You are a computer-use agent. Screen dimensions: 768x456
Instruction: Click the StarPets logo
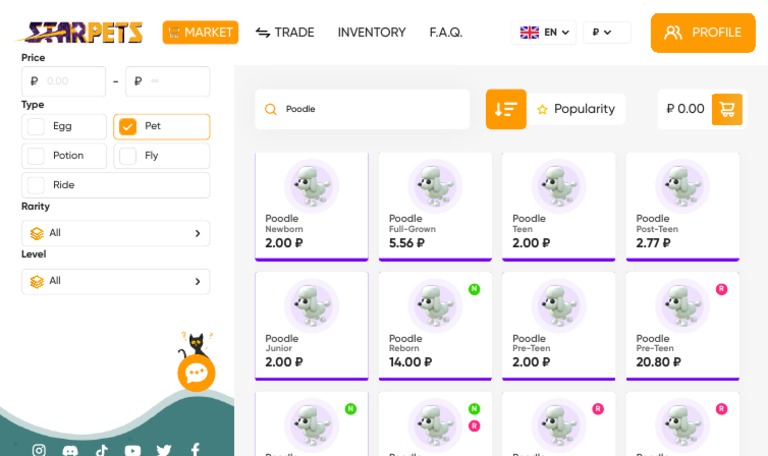79,32
